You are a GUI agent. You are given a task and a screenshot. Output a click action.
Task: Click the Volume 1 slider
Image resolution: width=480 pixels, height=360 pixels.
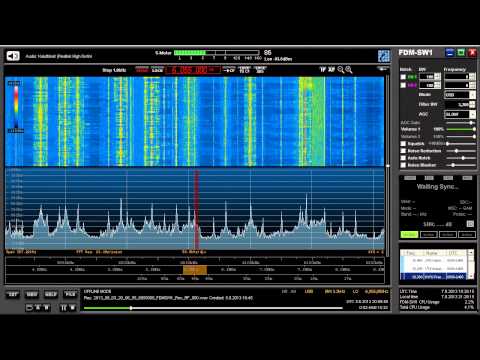(461, 129)
